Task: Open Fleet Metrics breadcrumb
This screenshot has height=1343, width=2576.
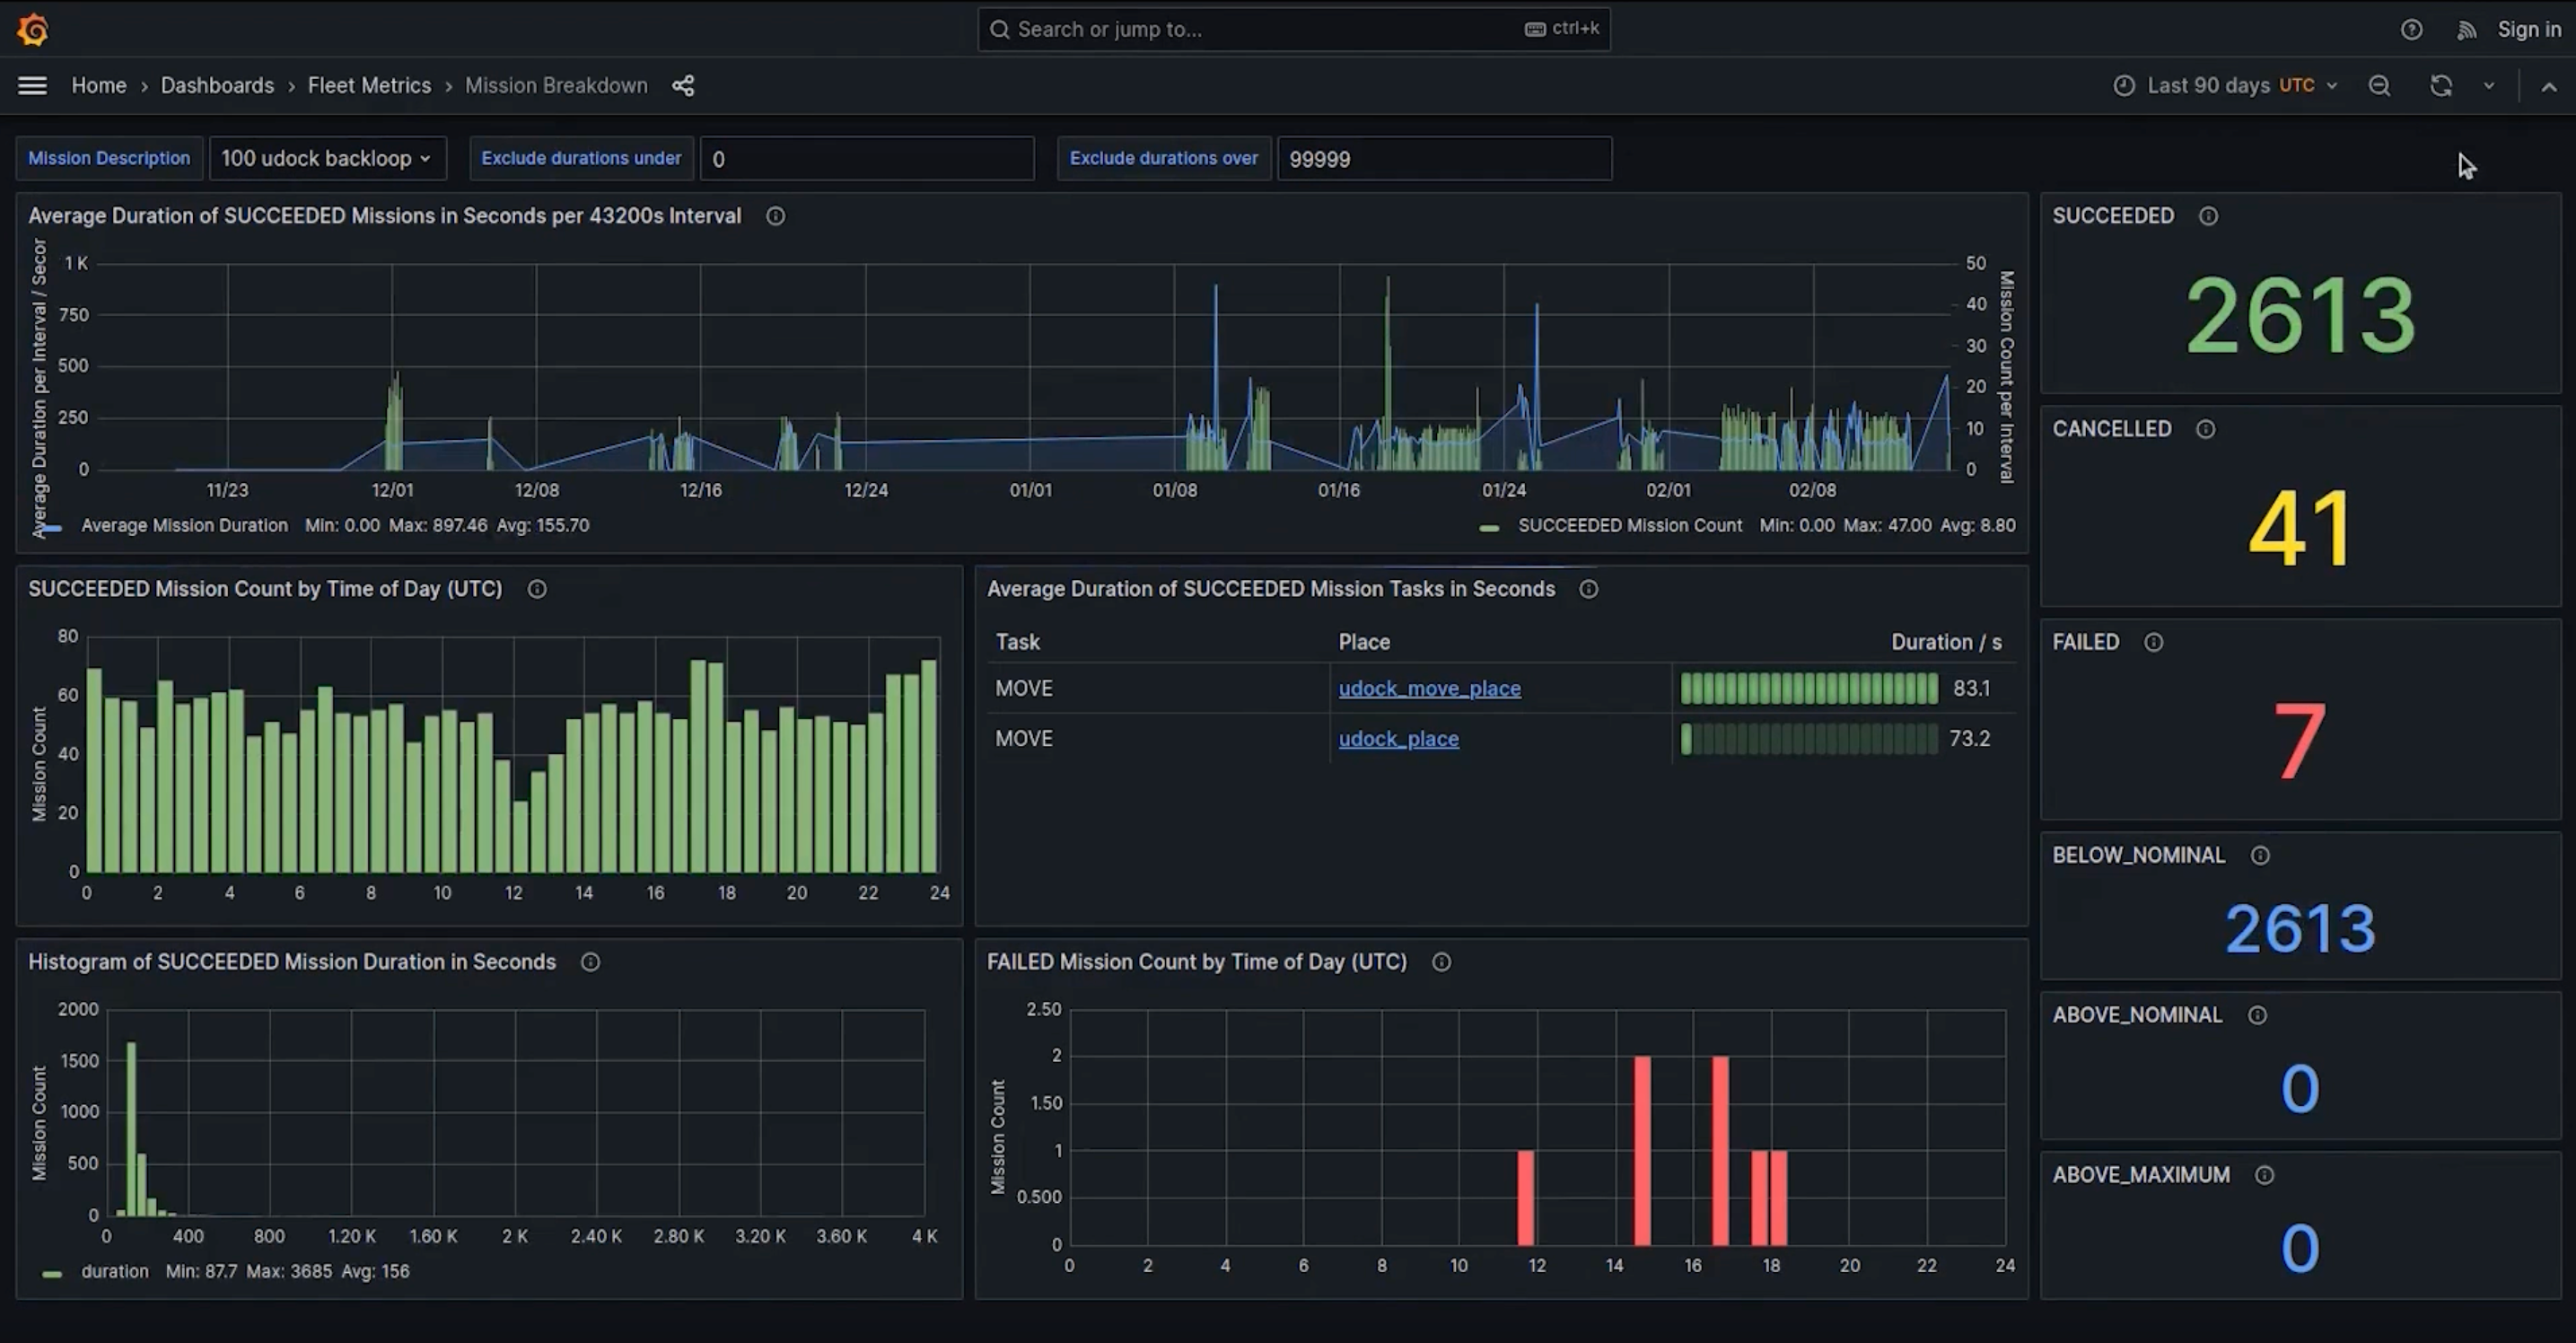Action: coord(369,86)
